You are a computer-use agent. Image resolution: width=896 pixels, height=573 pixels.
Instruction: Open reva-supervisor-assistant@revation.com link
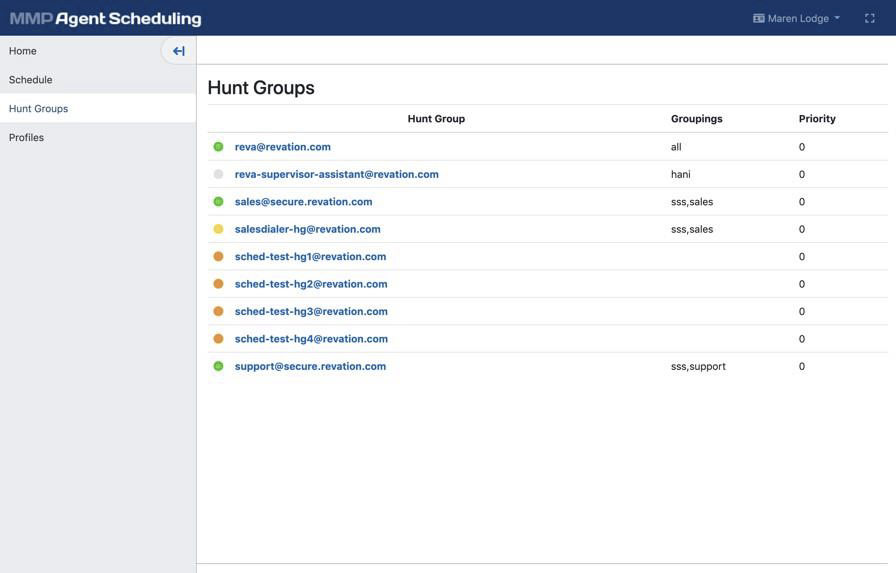click(x=336, y=174)
